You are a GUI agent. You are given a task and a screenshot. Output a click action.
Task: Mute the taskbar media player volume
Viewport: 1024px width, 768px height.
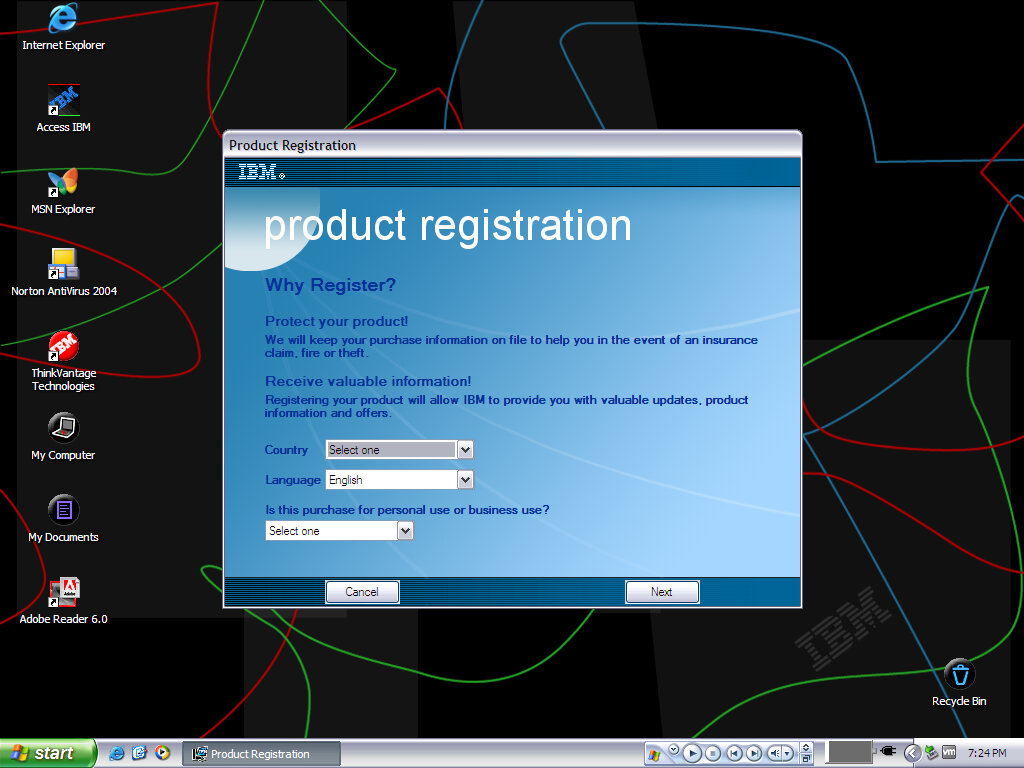(775, 753)
